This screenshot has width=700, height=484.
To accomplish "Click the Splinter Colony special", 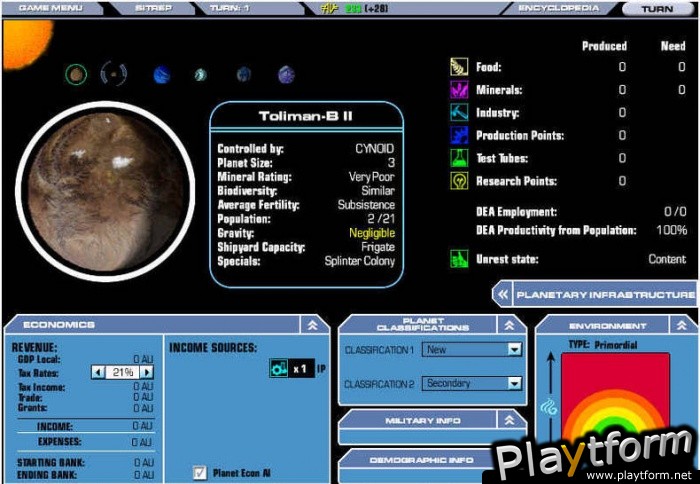I will click(x=360, y=261).
